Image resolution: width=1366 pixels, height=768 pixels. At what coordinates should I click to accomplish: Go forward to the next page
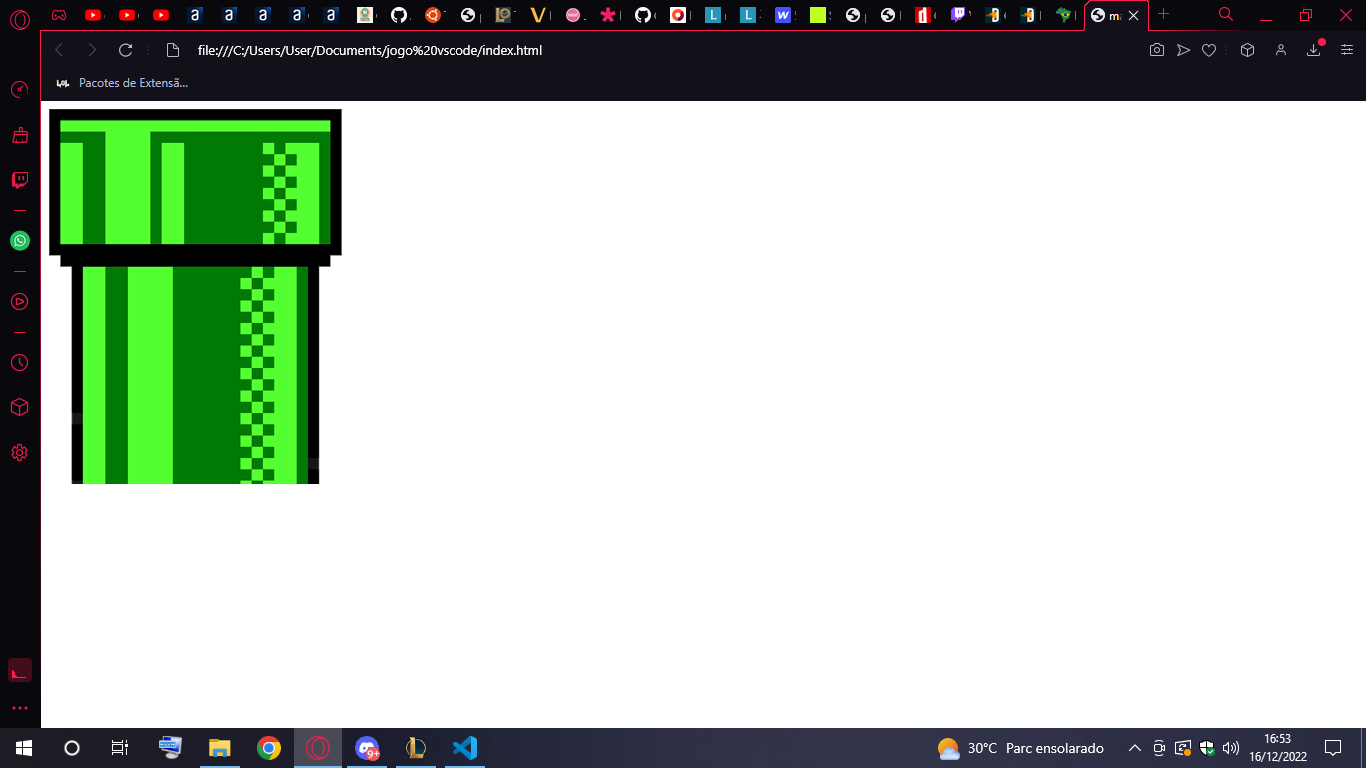92,50
